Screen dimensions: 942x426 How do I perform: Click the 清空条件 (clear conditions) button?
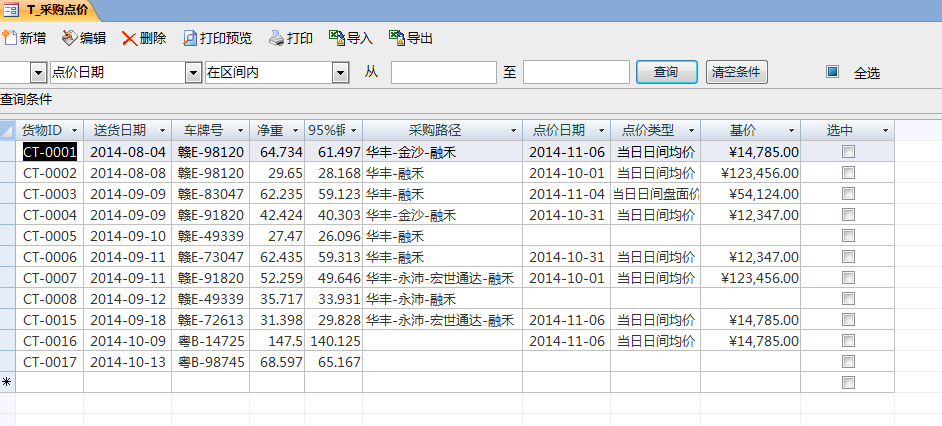(x=736, y=72)
